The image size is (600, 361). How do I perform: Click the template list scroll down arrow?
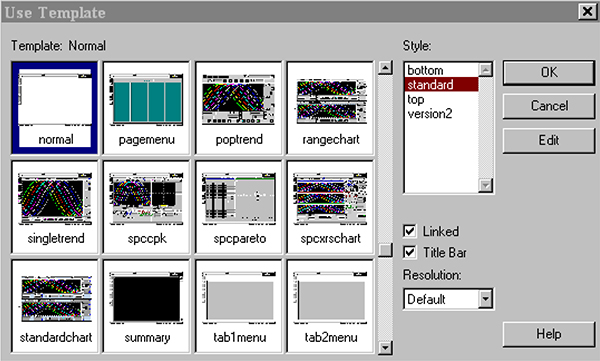pyautogui.click(x=385, y=348)
